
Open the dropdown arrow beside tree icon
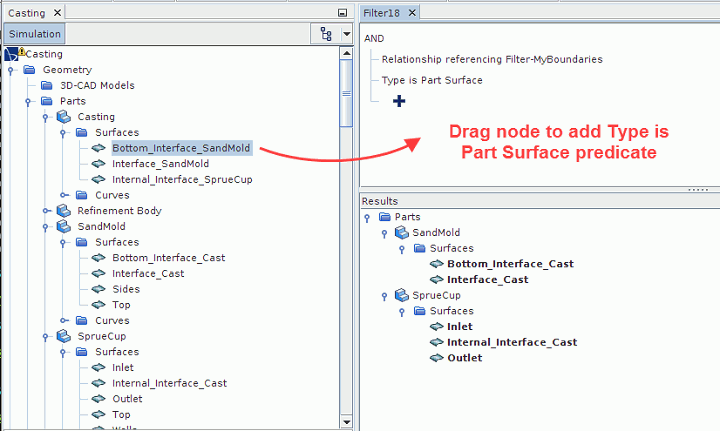point(346,34)
